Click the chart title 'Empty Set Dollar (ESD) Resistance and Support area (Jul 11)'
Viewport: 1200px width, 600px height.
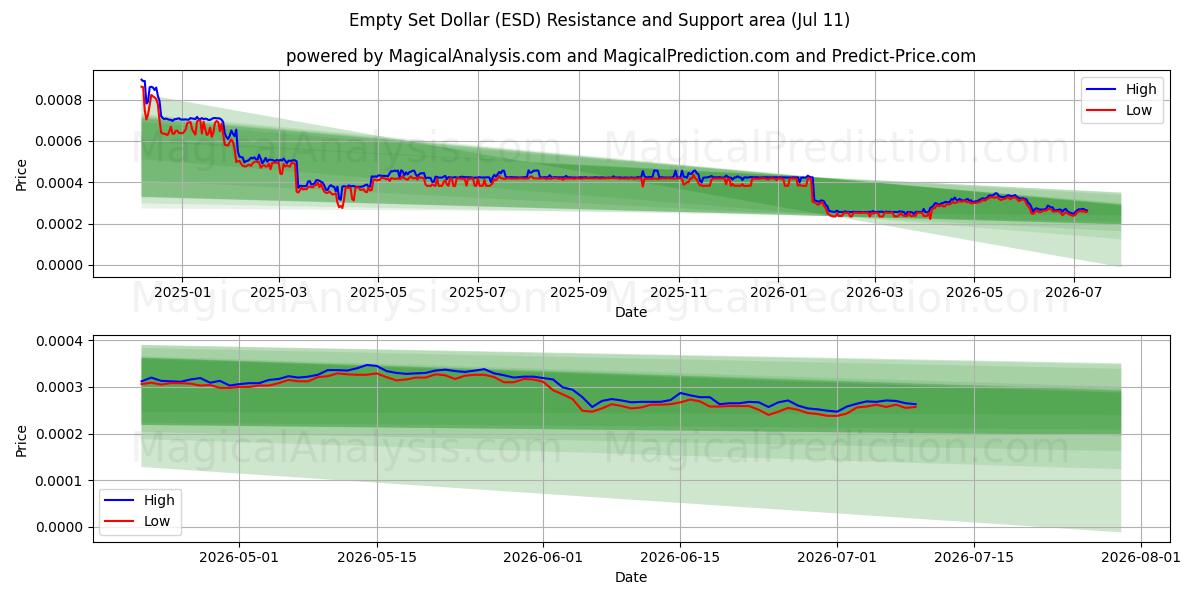click(600, 20)
